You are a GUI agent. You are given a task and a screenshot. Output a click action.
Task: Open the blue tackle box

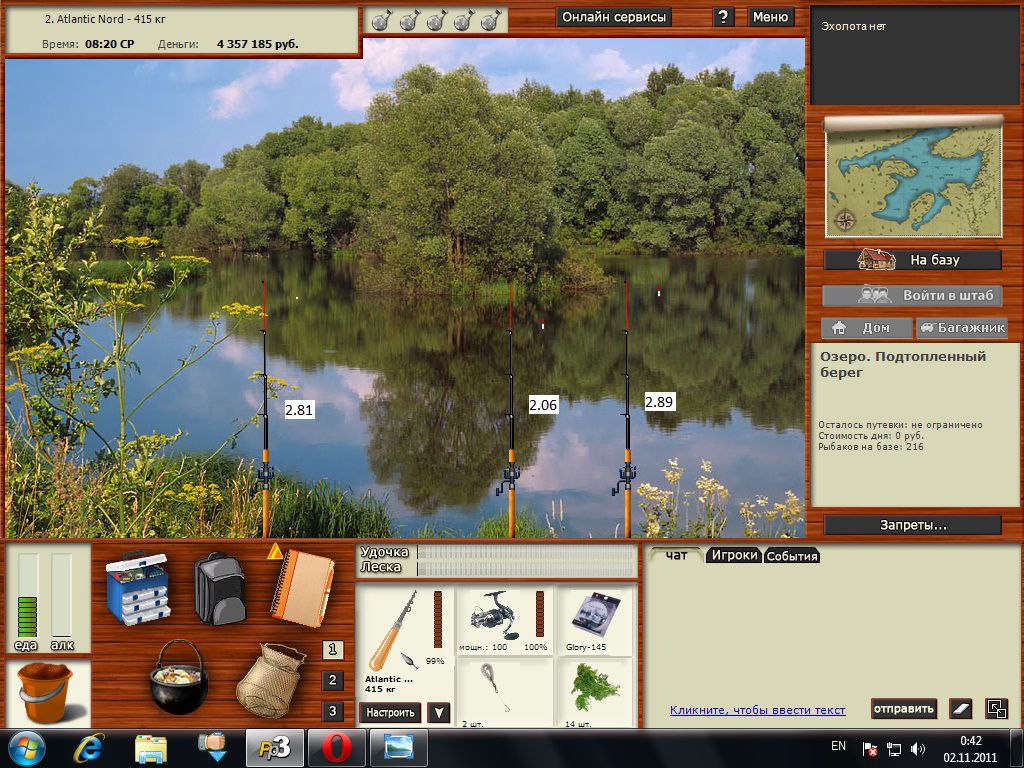tap(138, 588)
